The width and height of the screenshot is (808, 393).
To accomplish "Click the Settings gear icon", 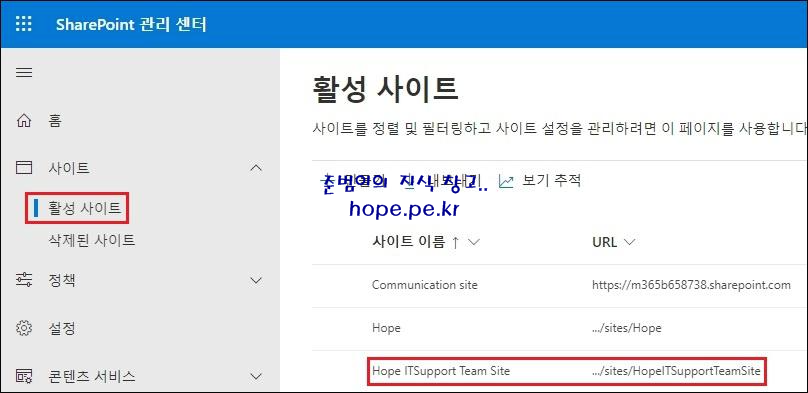I will (24, 328).
